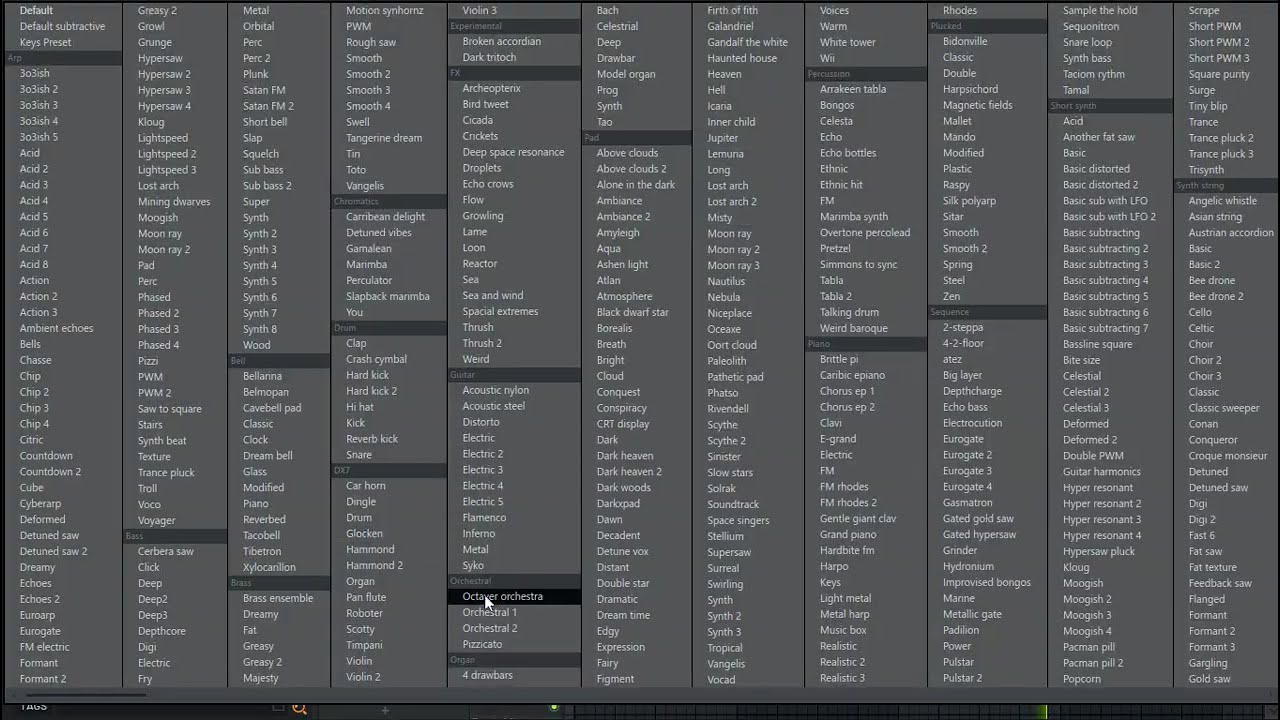This screenshot has width=1280, height=720.
Task: Select the Carribean delight preset
Action: [x=386, y=217]
